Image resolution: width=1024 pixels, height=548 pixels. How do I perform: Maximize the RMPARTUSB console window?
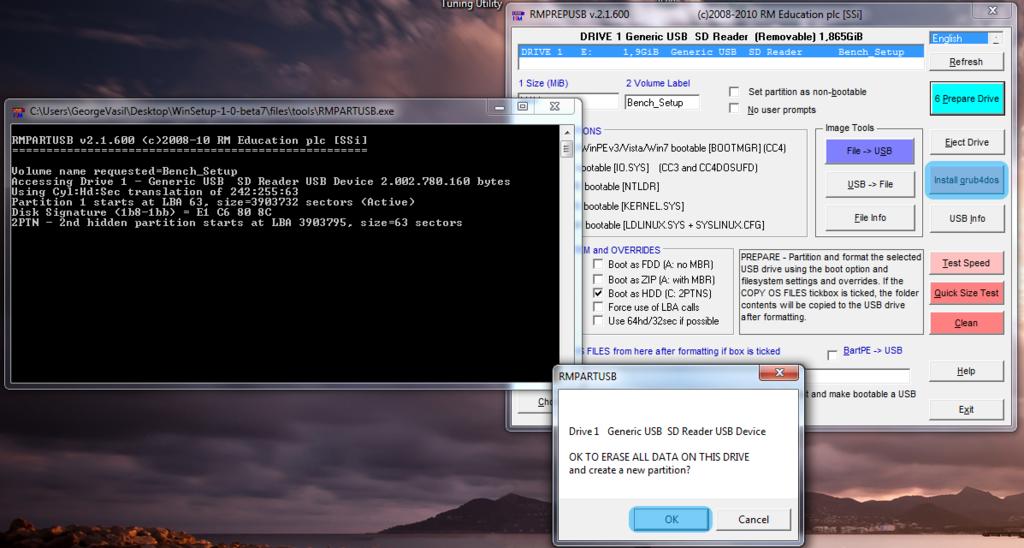pyautogui.click(x=522, y=106)
